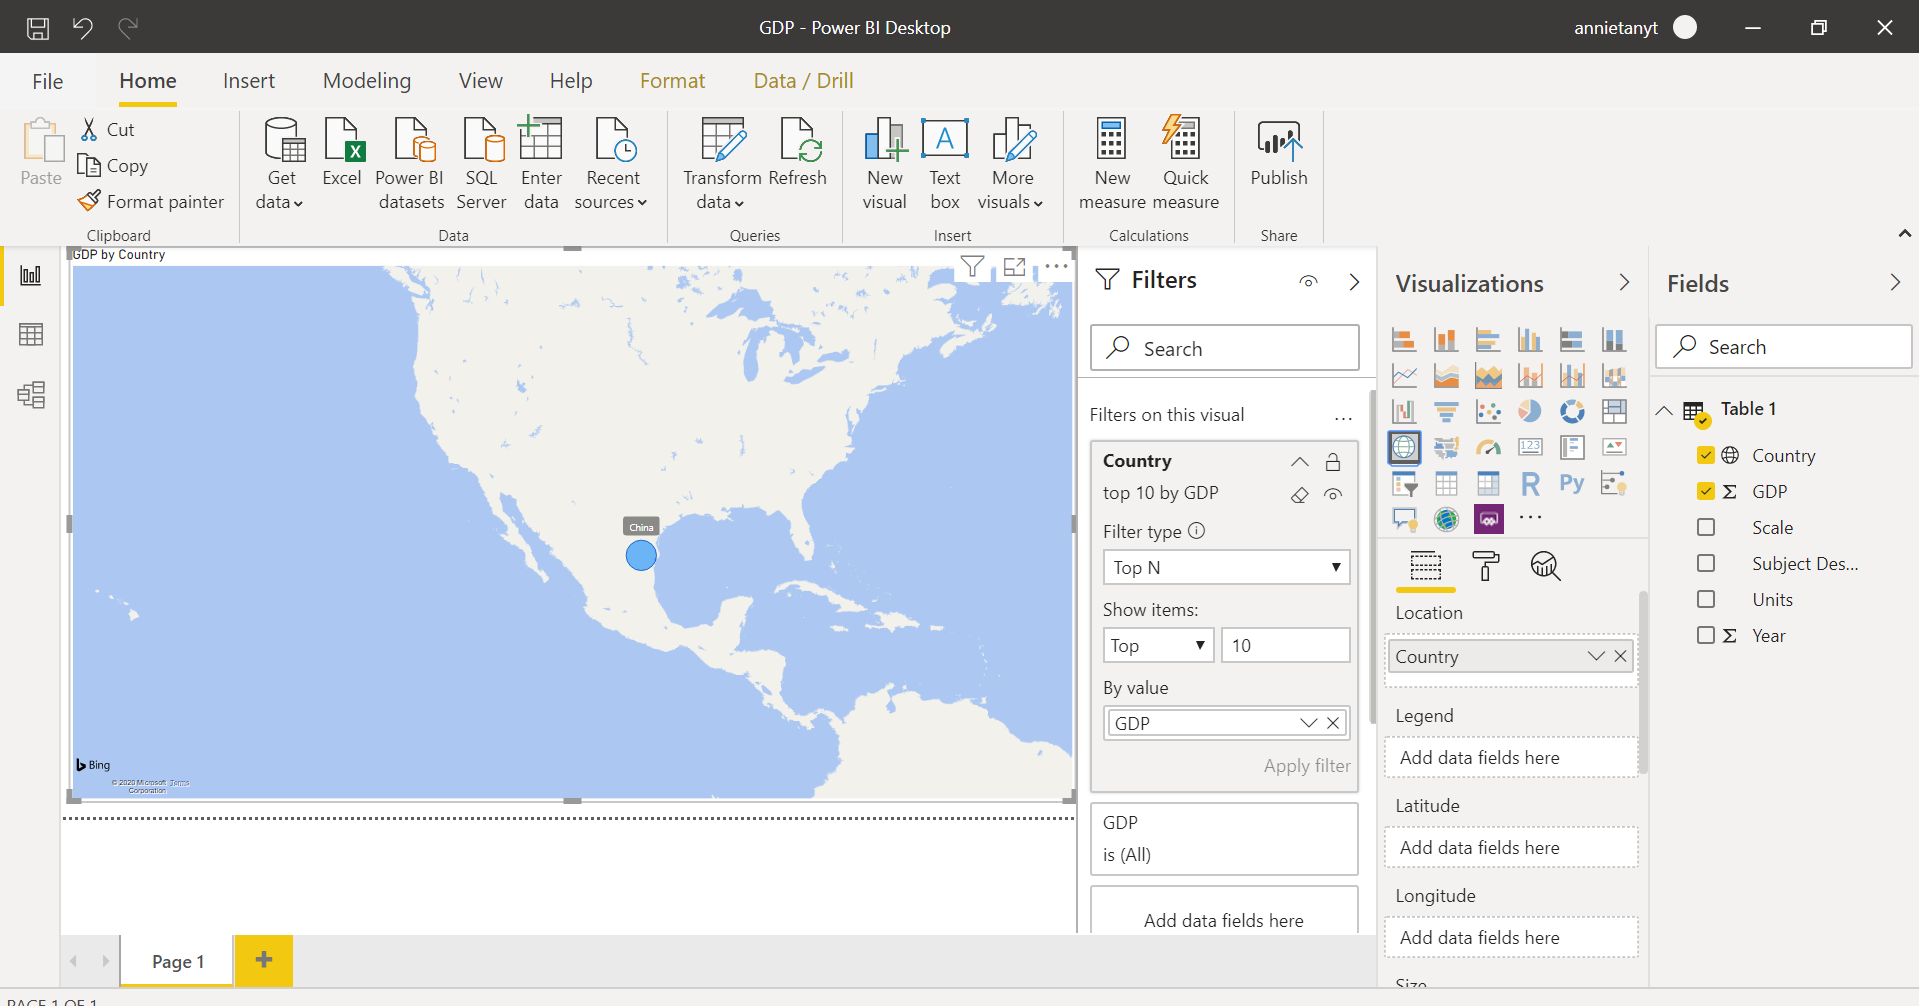Open the File menu
This screenshot has width=1919, height=1006.
[47, 81]
